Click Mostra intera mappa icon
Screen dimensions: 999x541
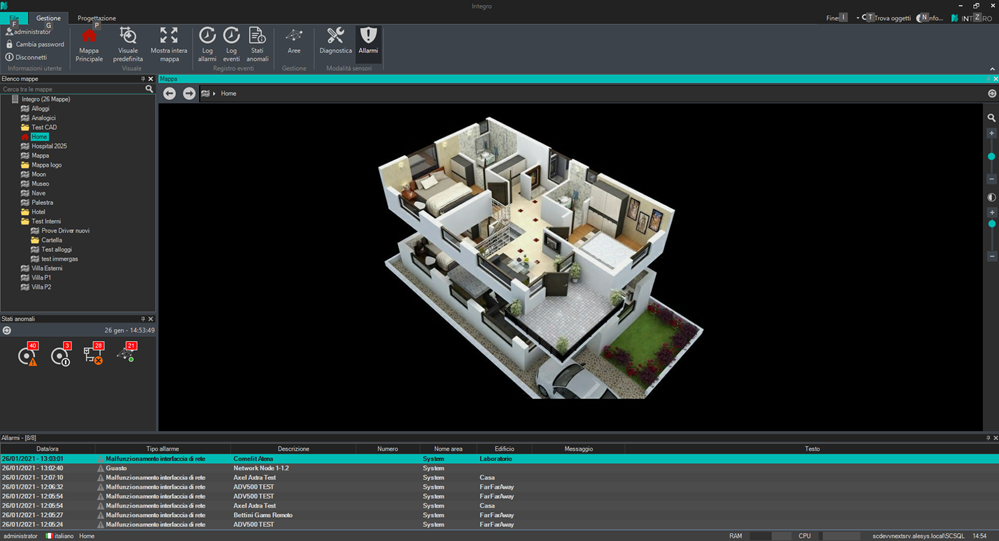tap(169, 36)
